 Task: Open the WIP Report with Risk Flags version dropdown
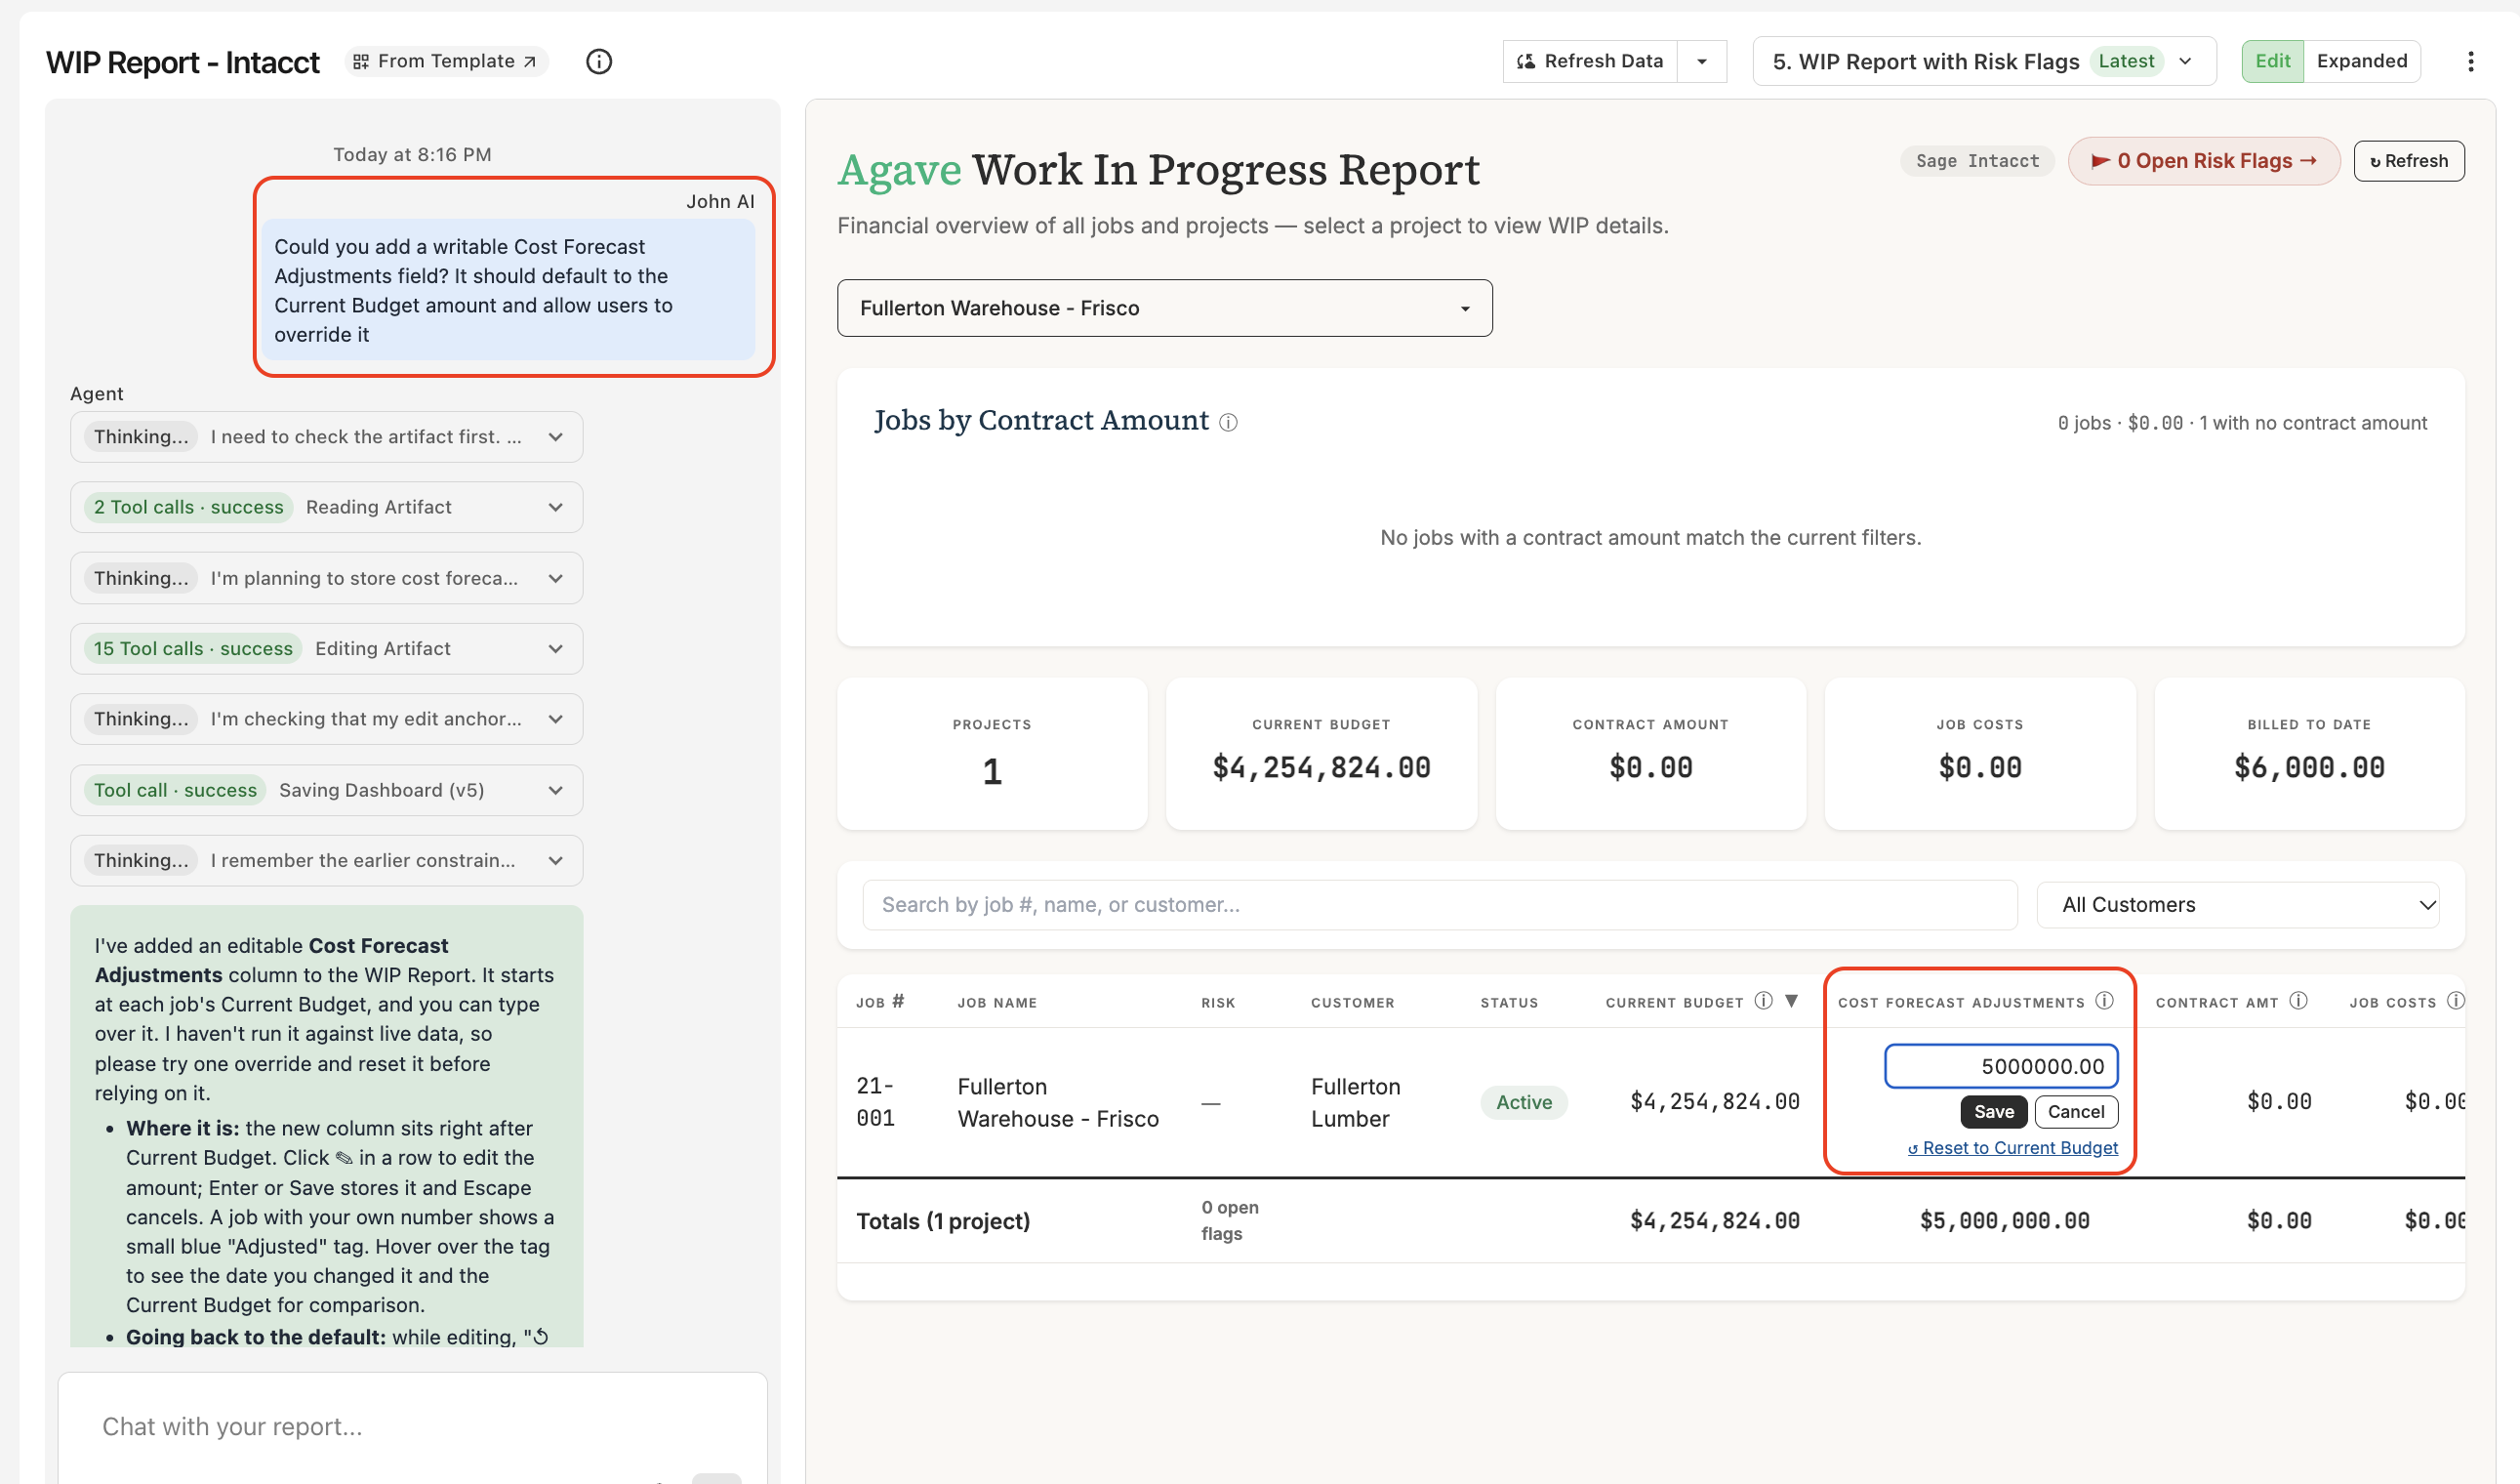[x=1984, y=61]
